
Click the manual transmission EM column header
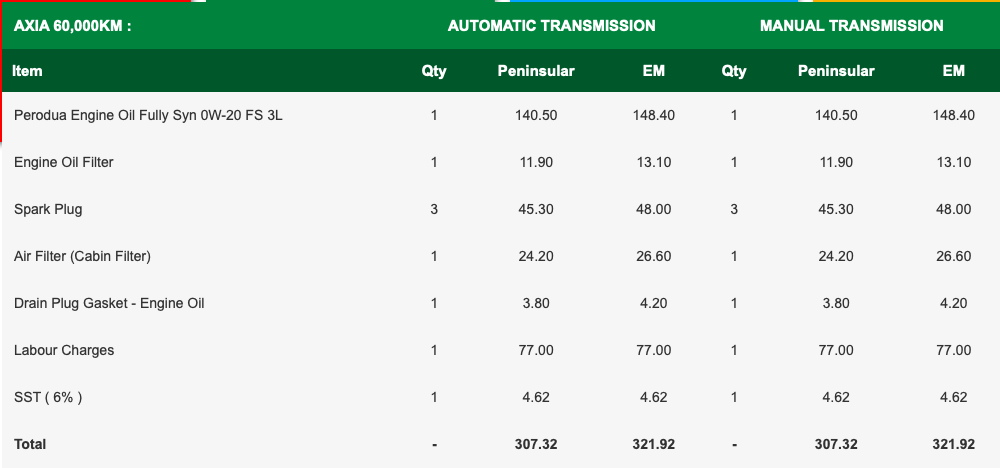[x=953, y=71]
